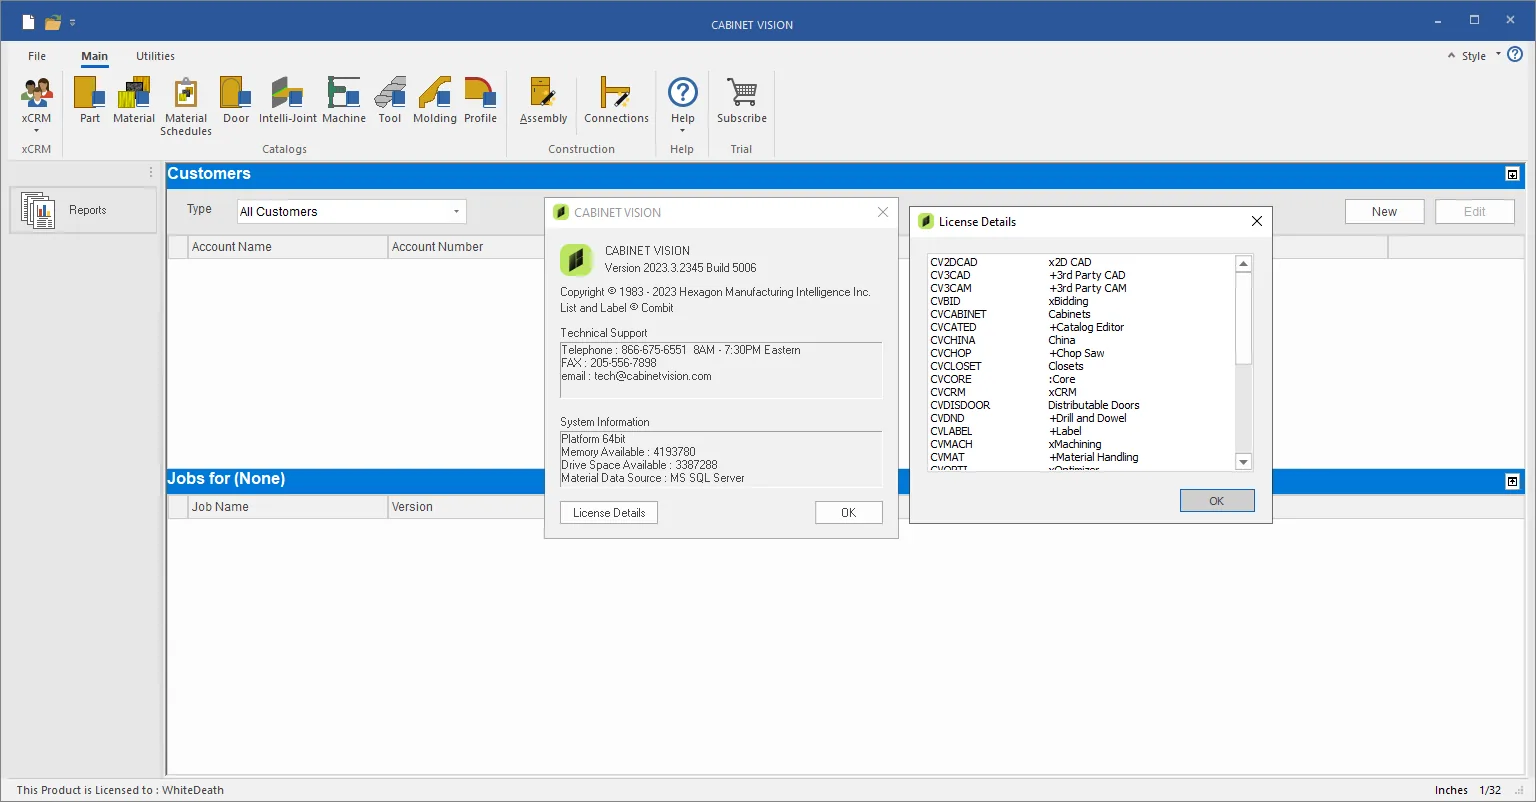Click the open folder icon in title bar

click(53, 22)
